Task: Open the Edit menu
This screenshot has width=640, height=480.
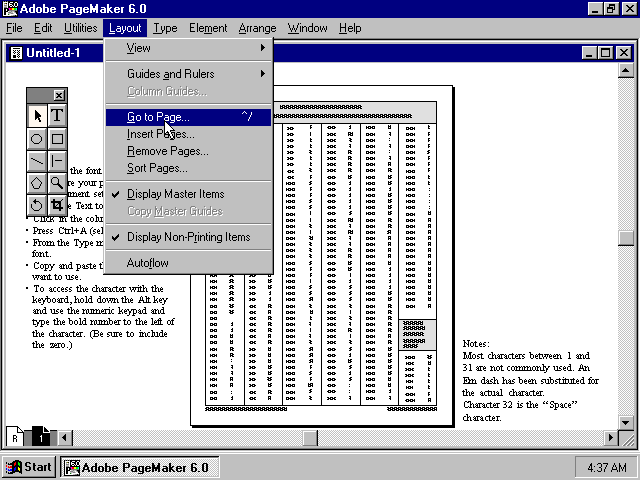Action: tap(43, 28)
